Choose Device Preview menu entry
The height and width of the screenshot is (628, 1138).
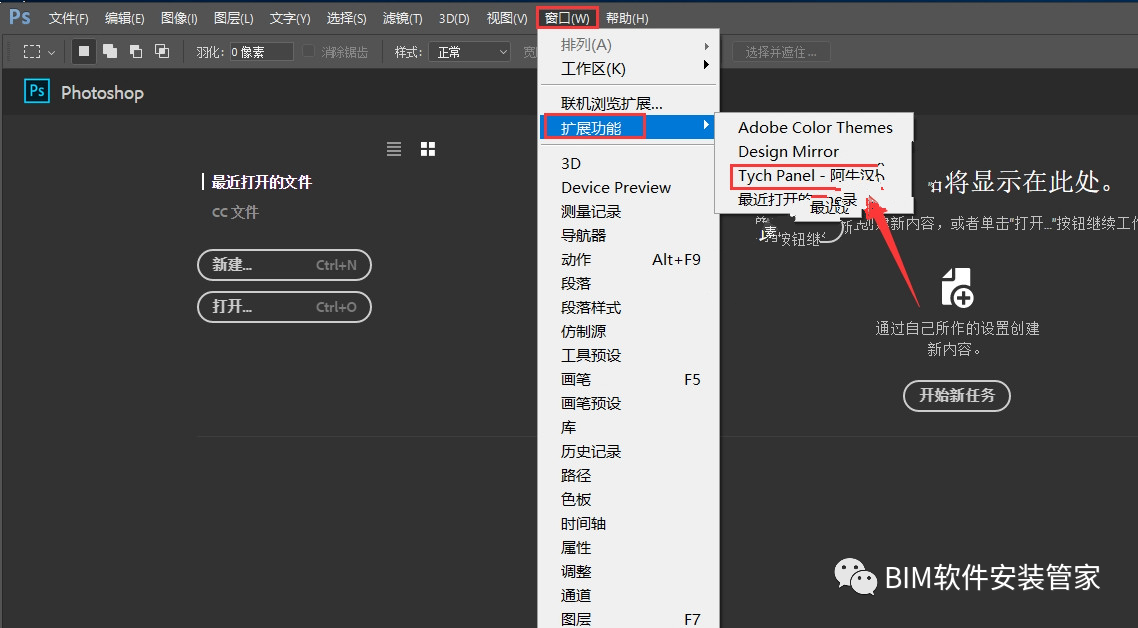point(629,187)
